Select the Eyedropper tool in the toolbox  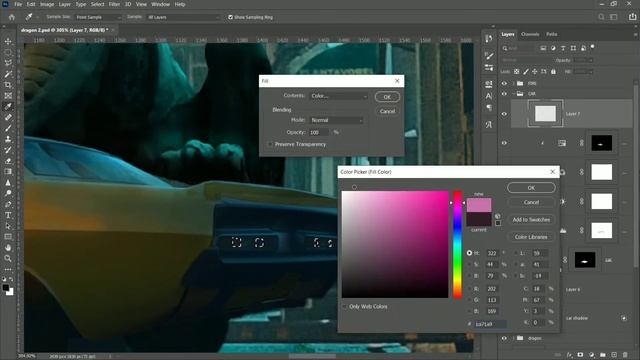8,107
